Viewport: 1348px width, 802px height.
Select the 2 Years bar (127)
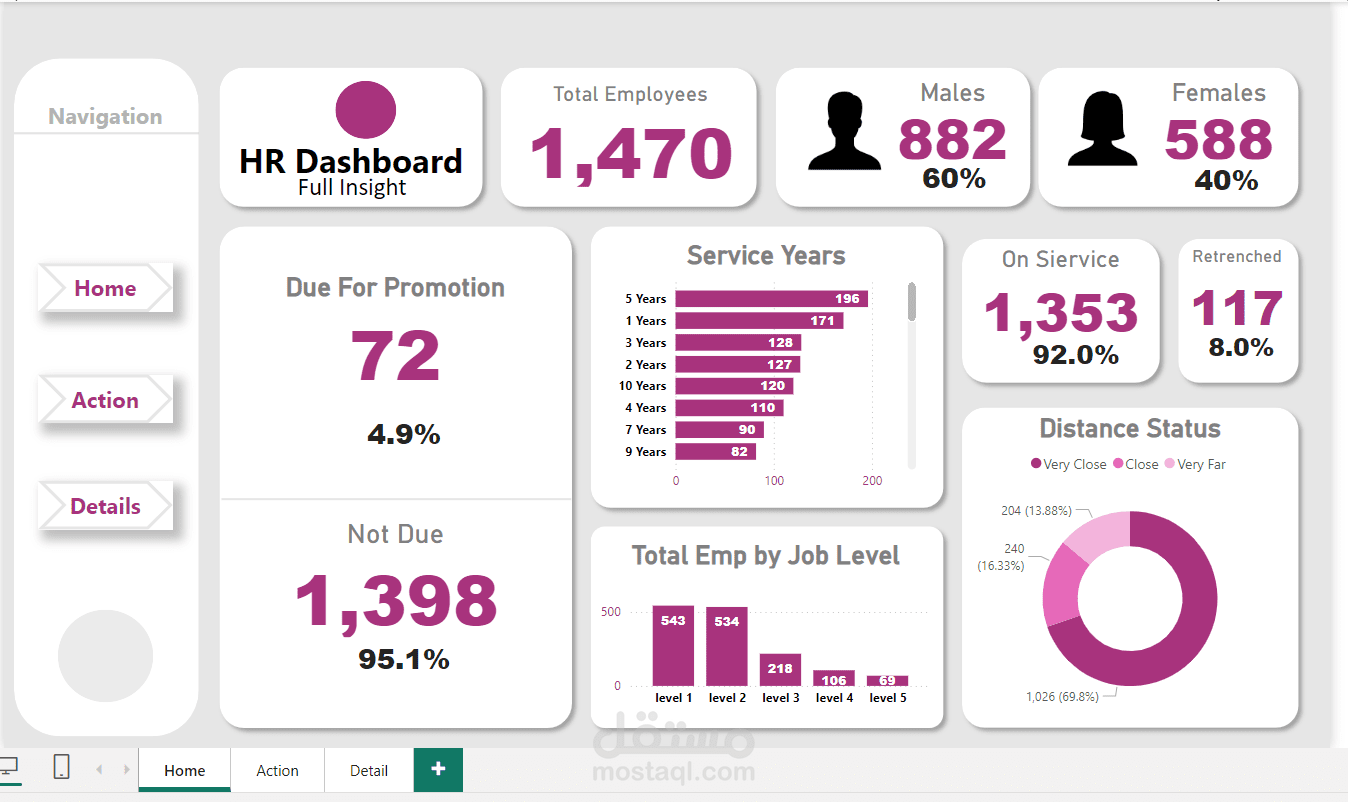[737, 365]
